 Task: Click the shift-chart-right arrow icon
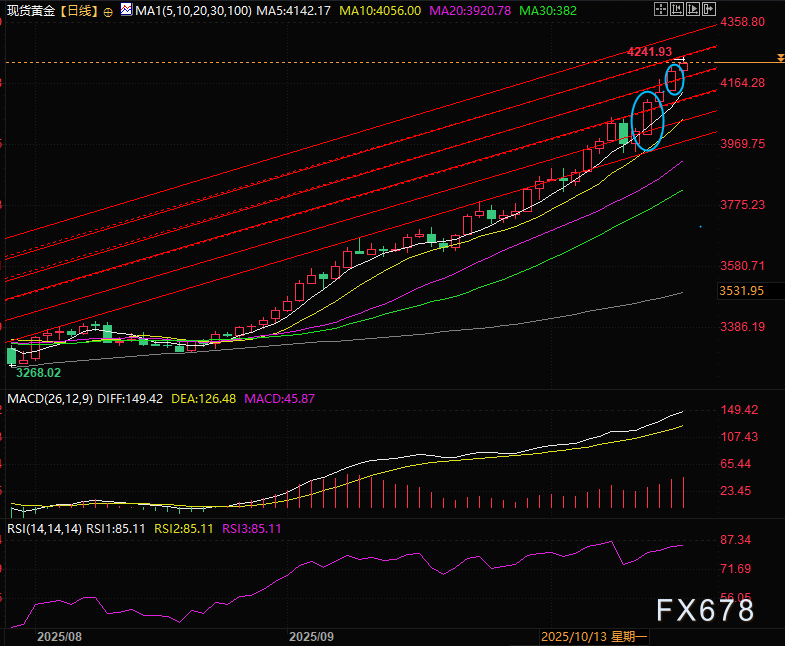coord(709,9)
